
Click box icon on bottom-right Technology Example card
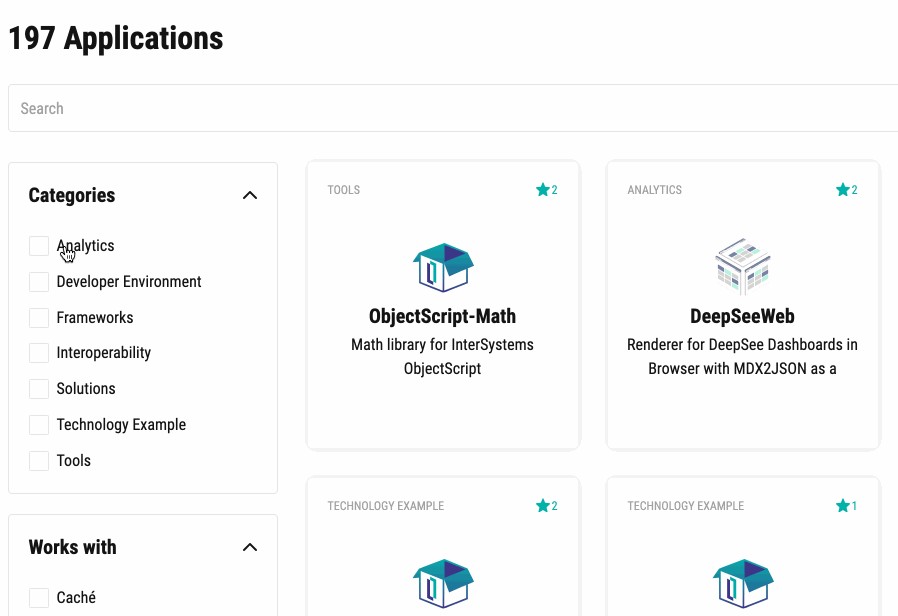(742, 585)
